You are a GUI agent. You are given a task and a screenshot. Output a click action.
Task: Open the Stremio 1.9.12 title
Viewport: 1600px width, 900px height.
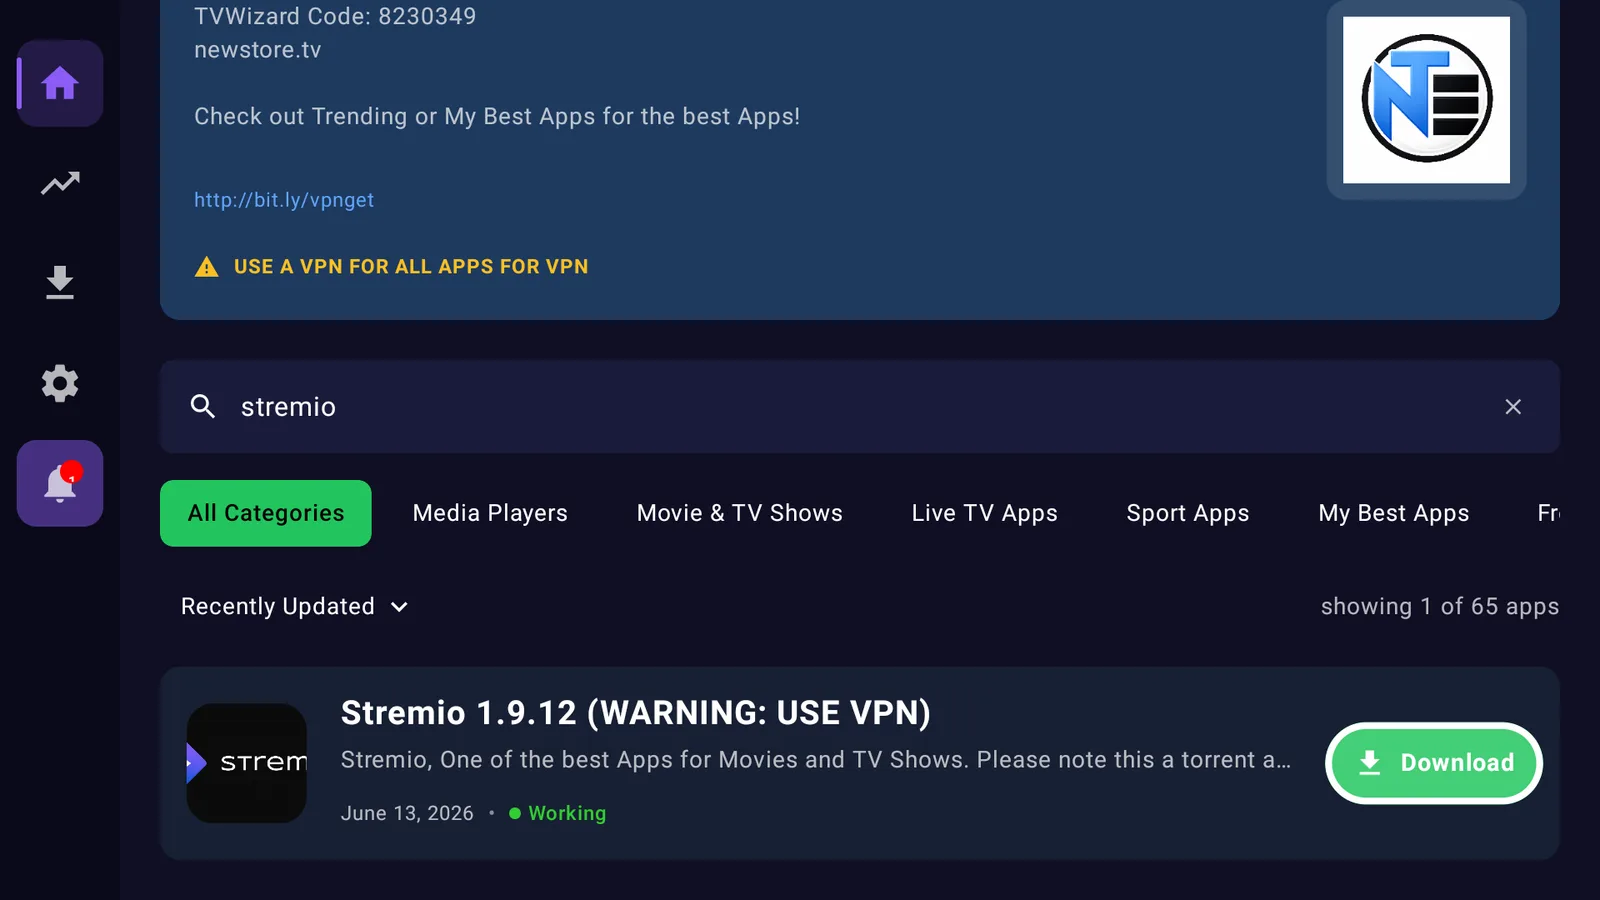(x=636, y=713)
